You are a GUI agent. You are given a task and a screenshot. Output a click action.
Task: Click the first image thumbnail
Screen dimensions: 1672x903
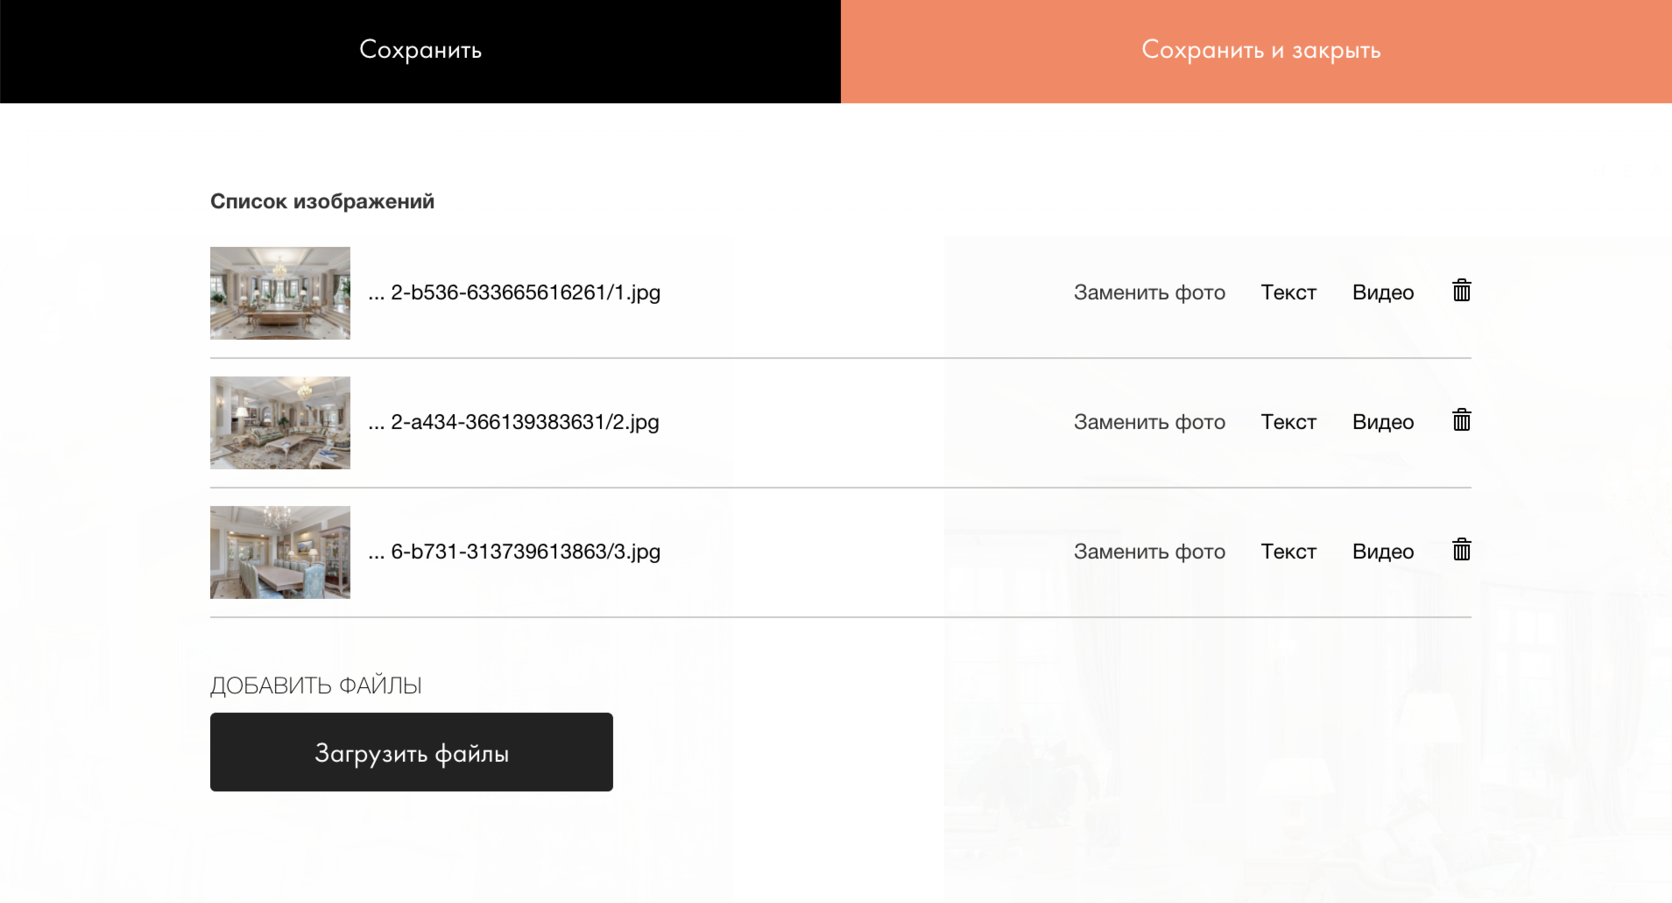[280, 293]
